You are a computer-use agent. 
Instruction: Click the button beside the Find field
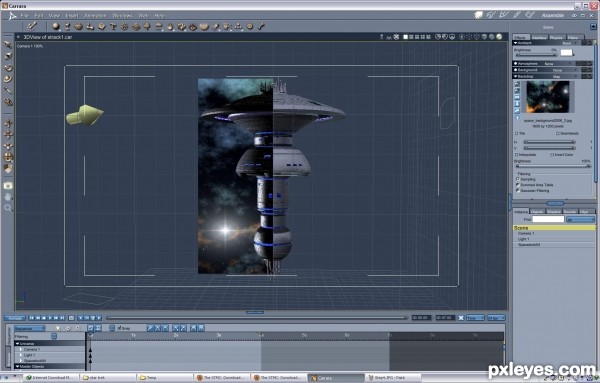click(580, 219)
